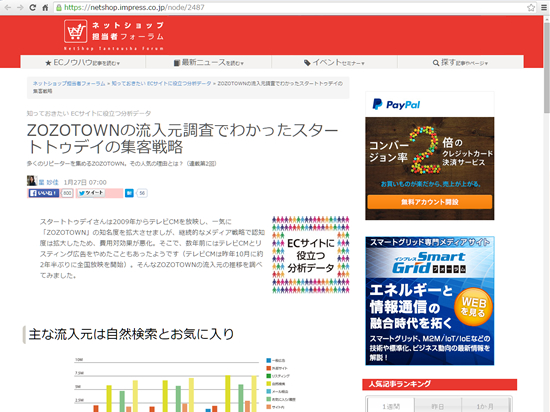Click the Twitter ツイート button
This screenshot has height=412, width=550.
tap(91, 193)
